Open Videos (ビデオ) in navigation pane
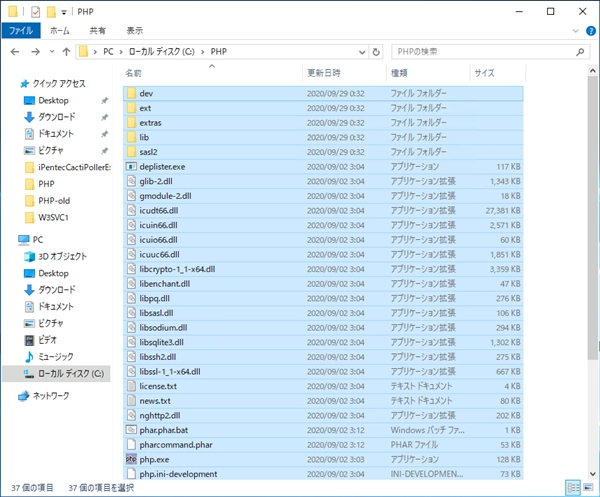 40,340
